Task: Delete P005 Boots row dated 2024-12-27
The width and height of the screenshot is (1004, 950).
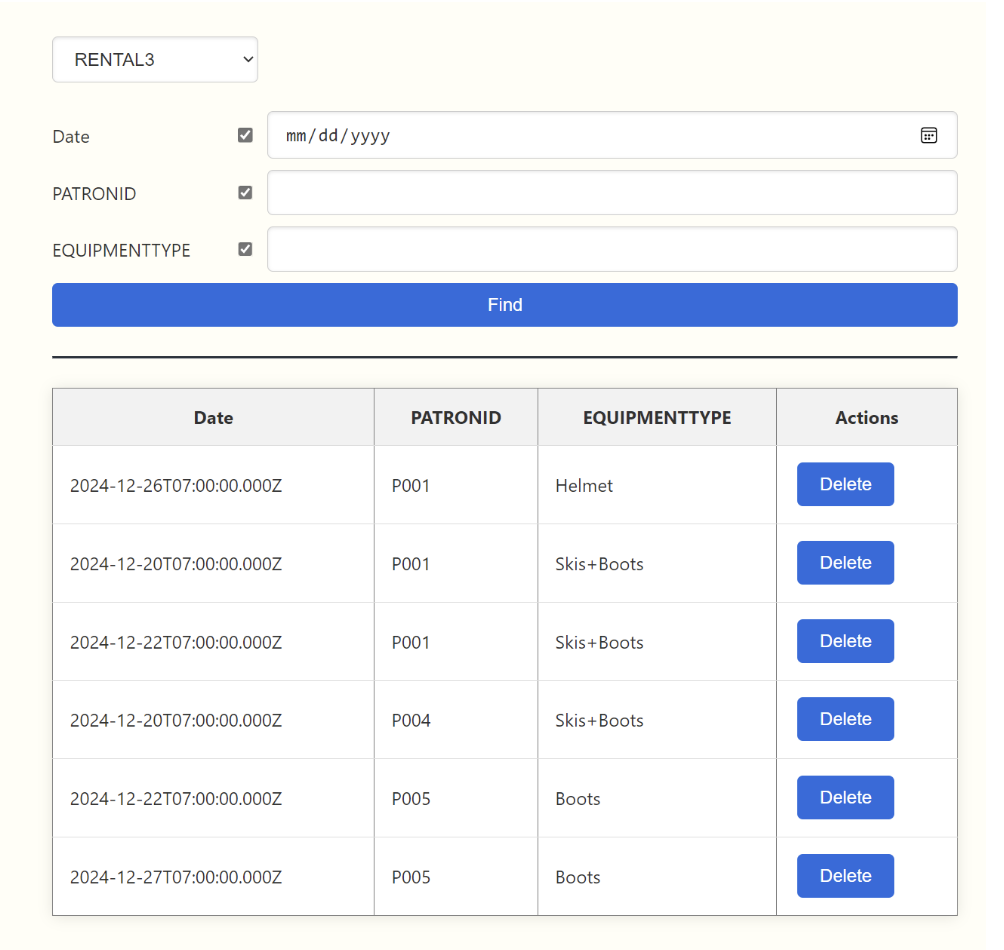Action: point(845,876)
